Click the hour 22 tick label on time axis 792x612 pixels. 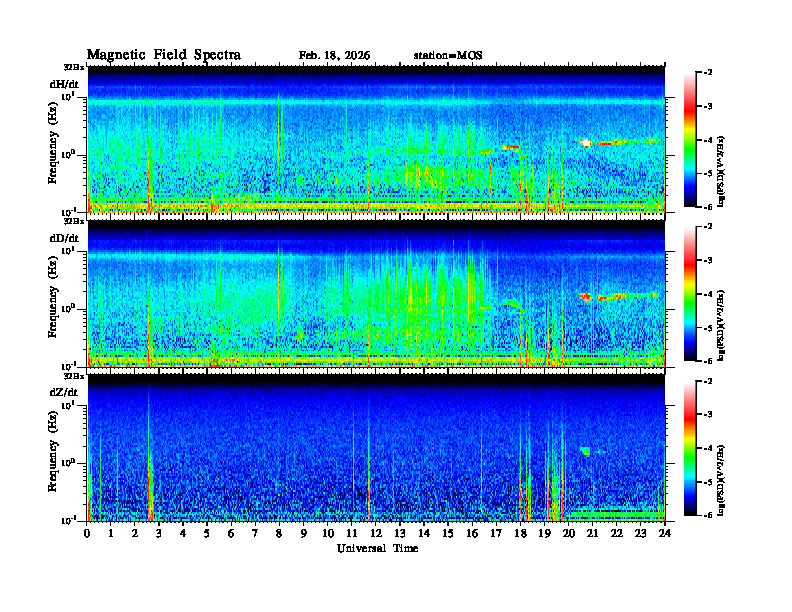click(x=616, y=533)
